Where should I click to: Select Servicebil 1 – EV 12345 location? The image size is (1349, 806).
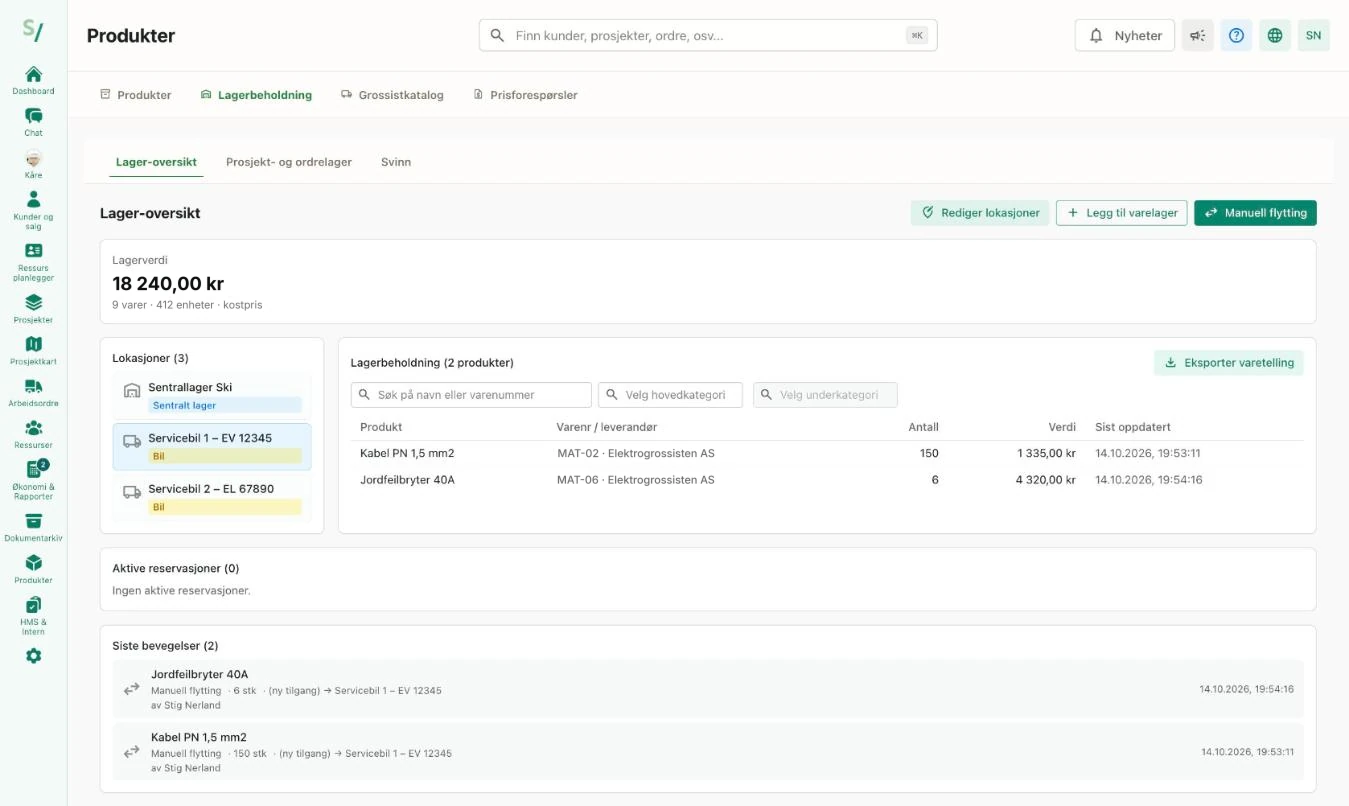[x=212, y=447]
